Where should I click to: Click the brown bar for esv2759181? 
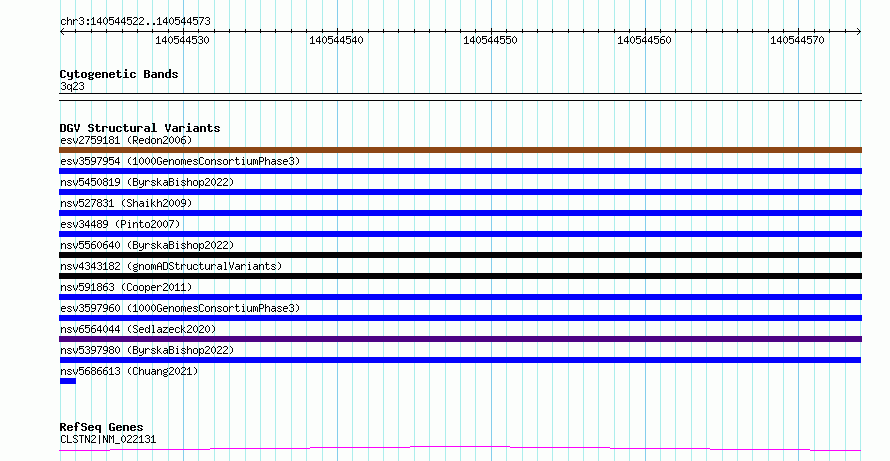point(460,150)
